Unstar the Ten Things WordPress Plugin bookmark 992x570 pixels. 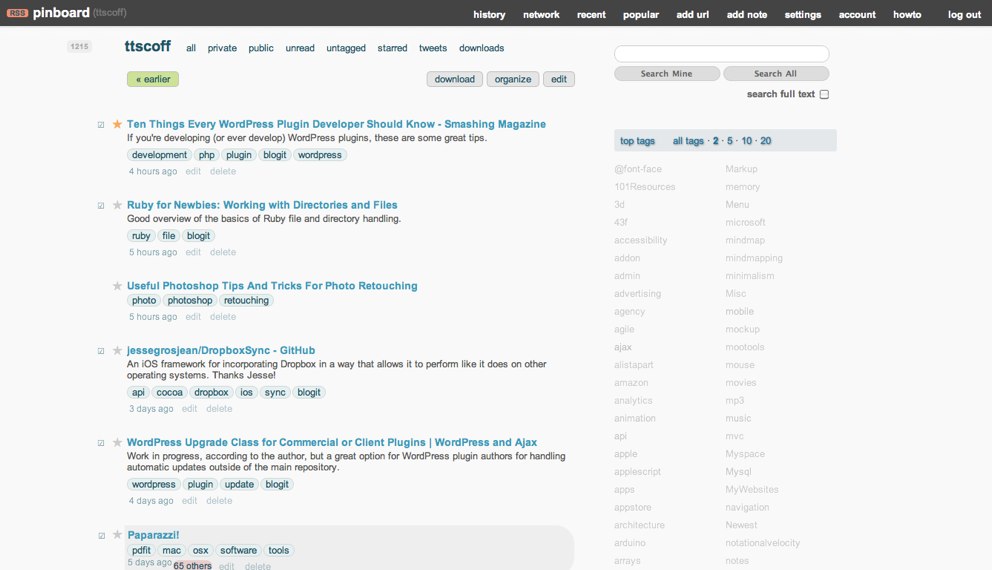coord(117,124)
